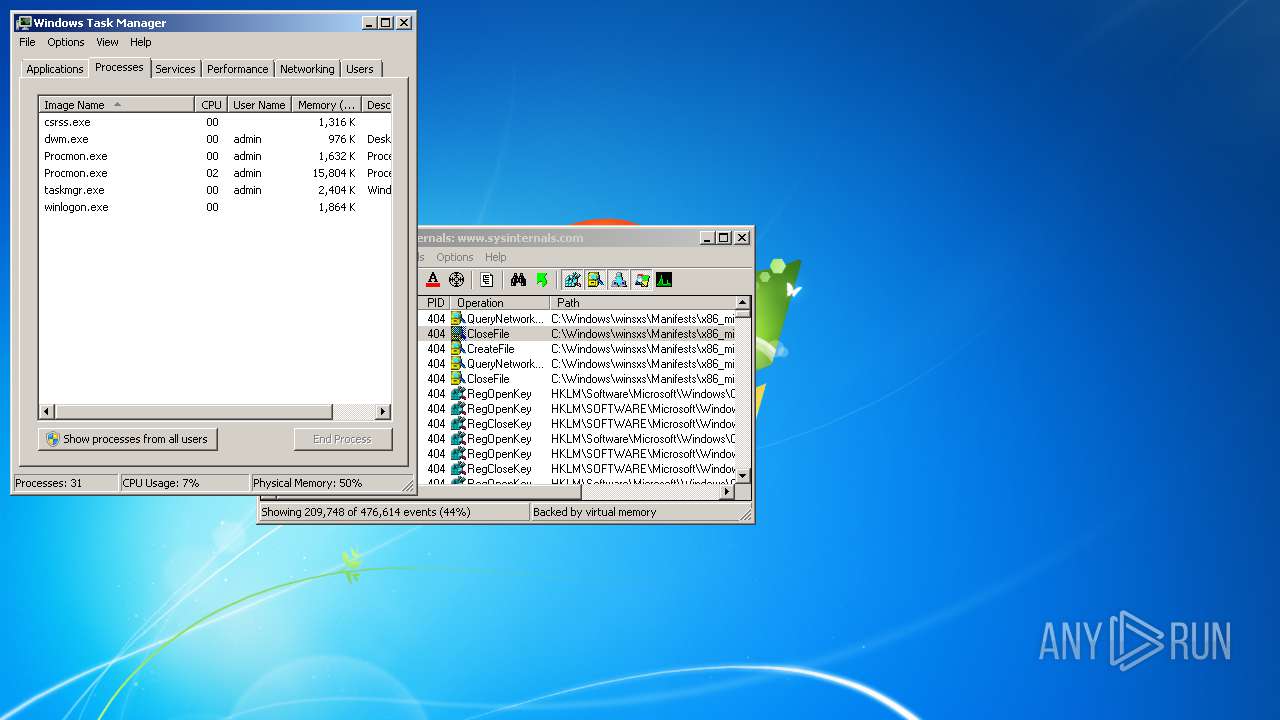The width and height of the screenshot is (1280, 720).
Task: Switch to the Services tab
Action: (175, 69)
